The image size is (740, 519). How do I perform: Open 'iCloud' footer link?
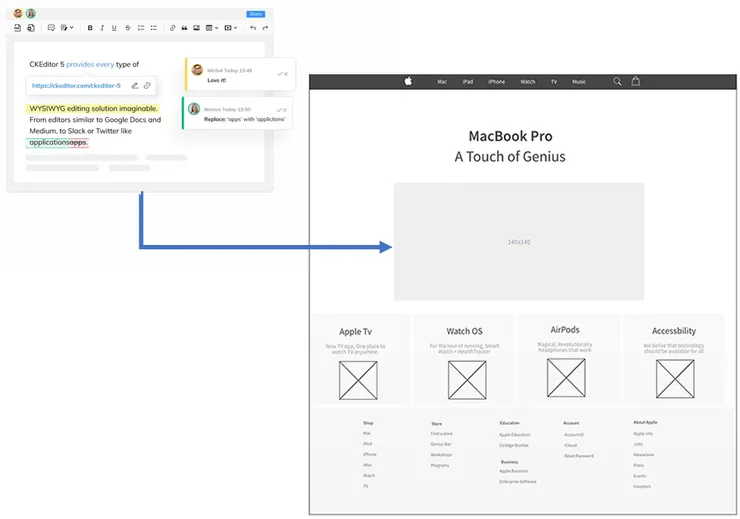pos(570,445)
